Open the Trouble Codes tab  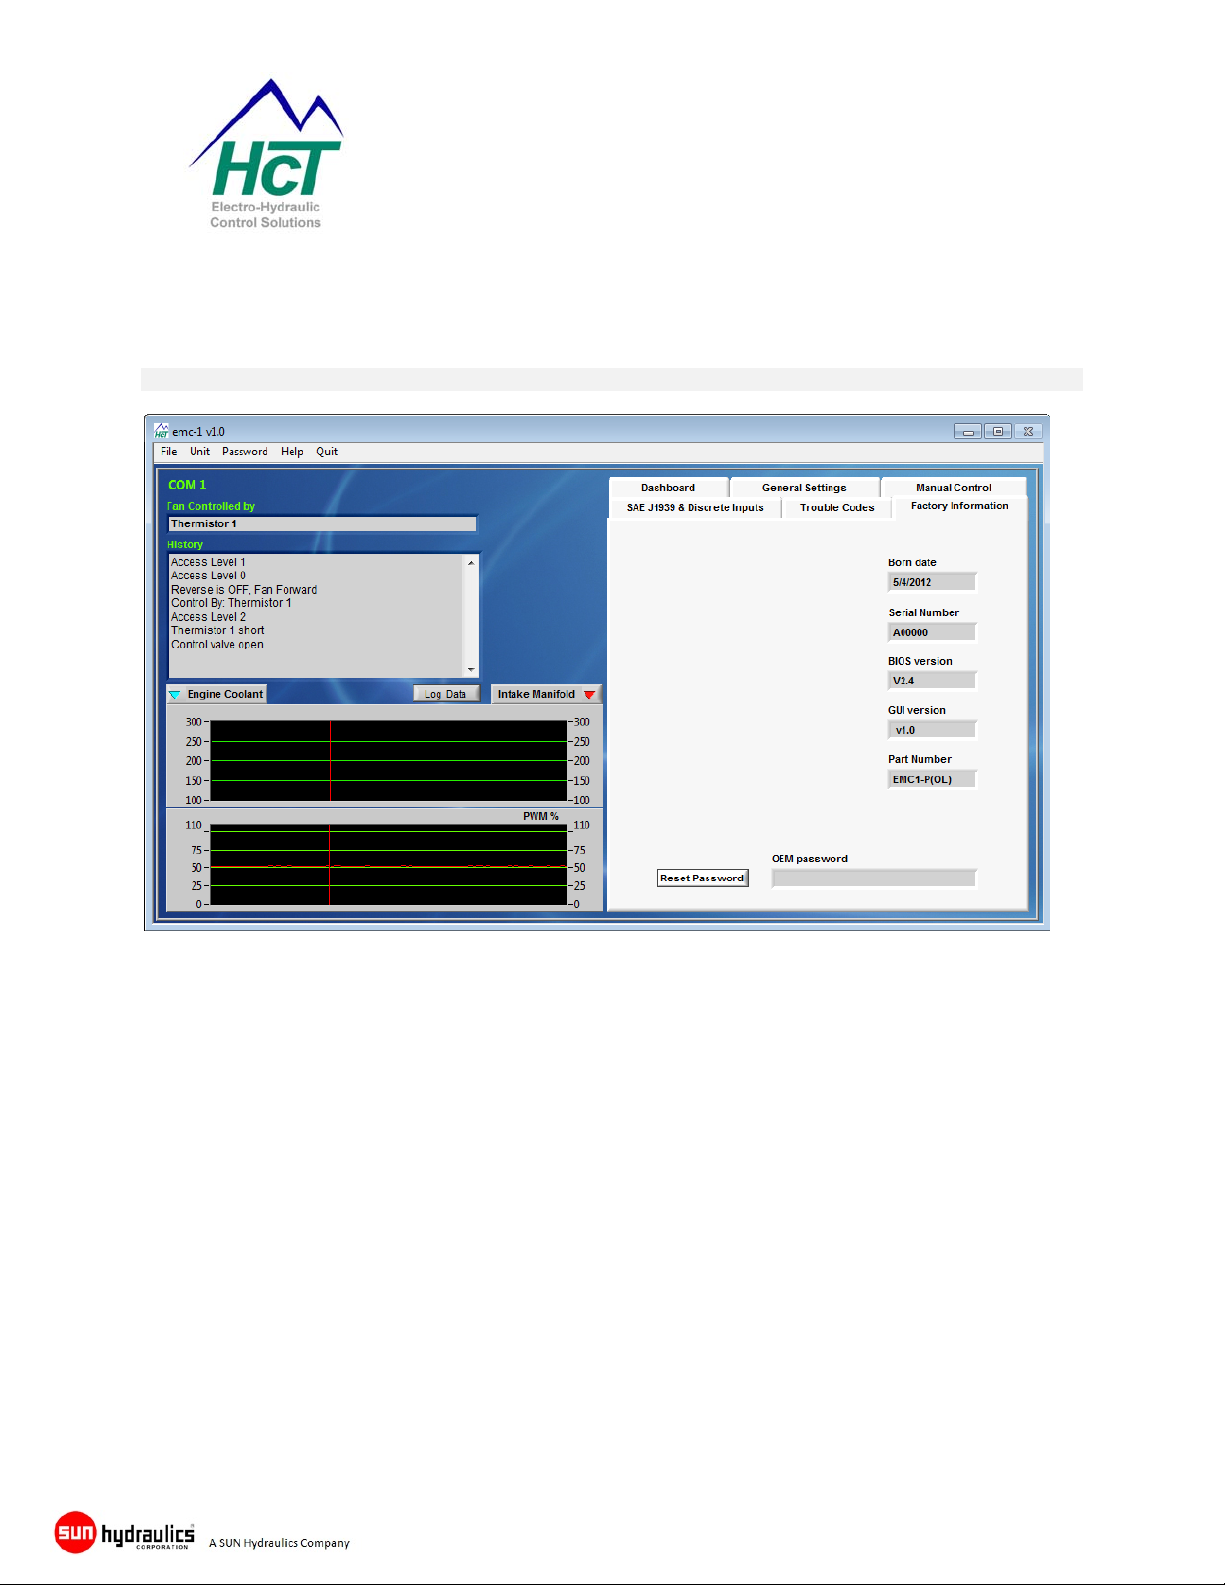click(x=837, y=507)
